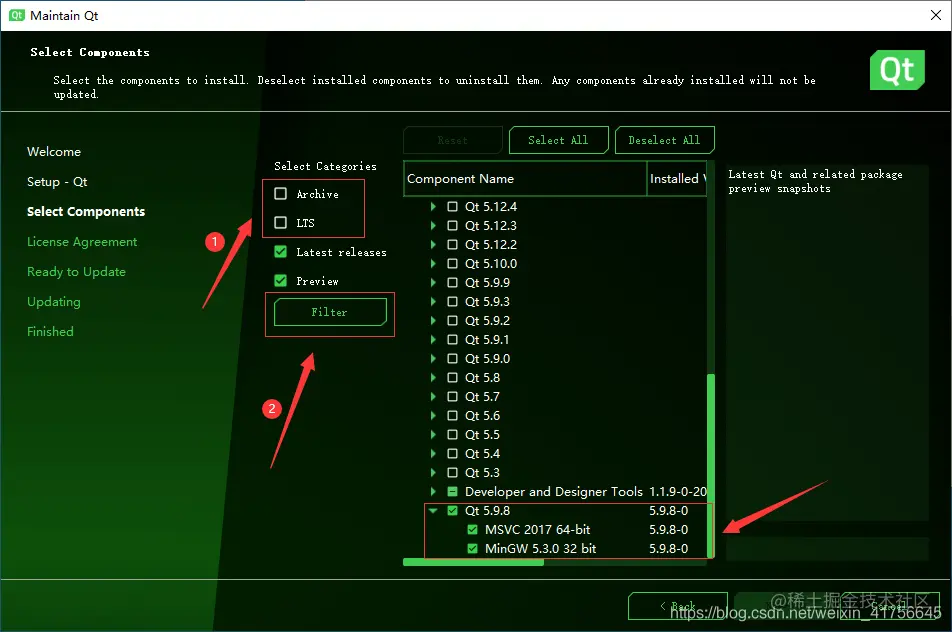Check the Qt 5.12.3 component checkbox

(452, 225)
